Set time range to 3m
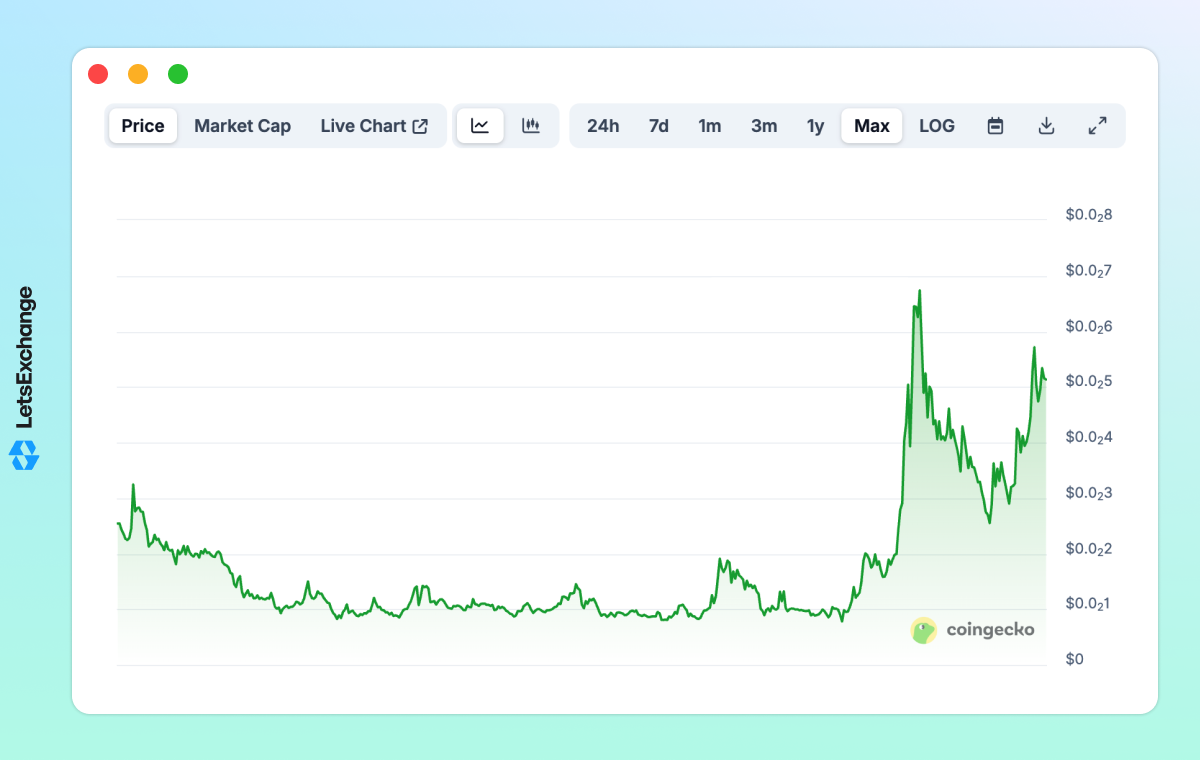Screen dimensions: 1200x760 coord(764,126)
